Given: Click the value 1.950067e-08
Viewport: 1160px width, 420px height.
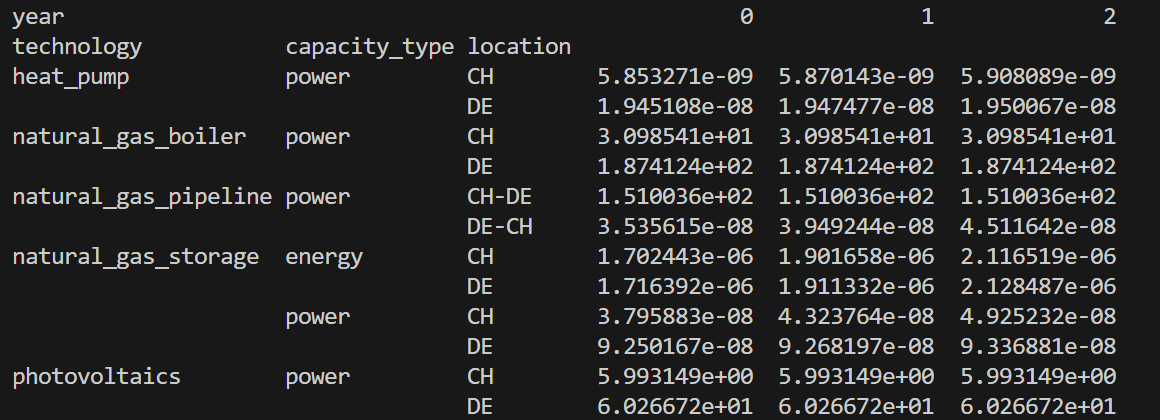Looking at the screenshot, I should 1038,106.
